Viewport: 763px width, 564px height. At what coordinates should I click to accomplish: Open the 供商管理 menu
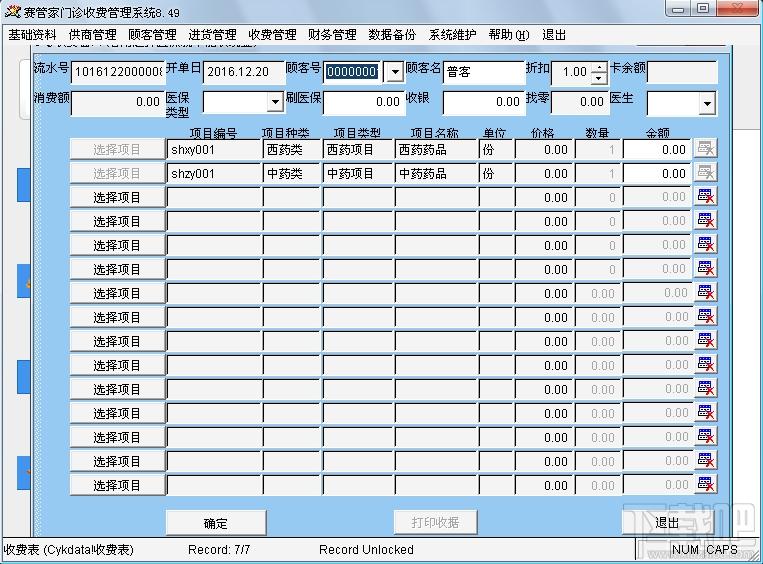tap(92, 35)
